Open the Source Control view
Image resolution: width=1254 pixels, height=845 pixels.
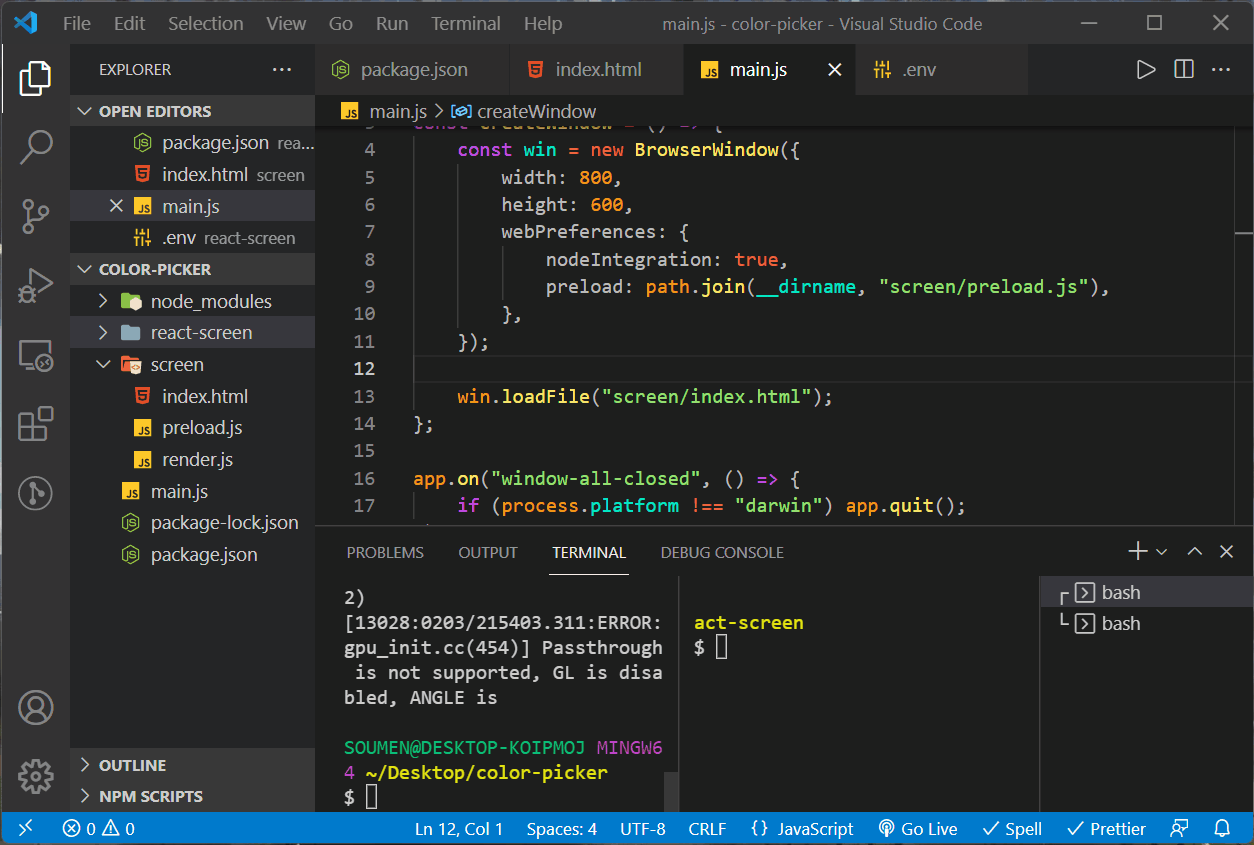(36, 216)
